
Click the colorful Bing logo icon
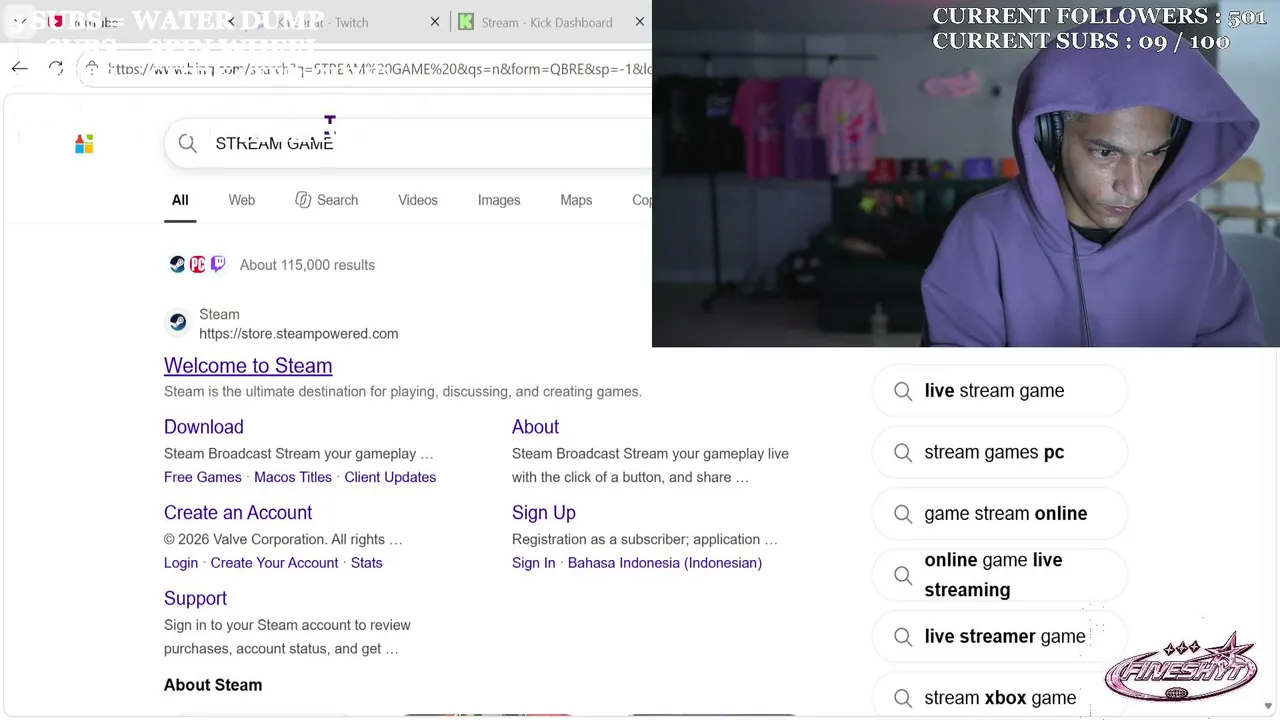[84, 144]
